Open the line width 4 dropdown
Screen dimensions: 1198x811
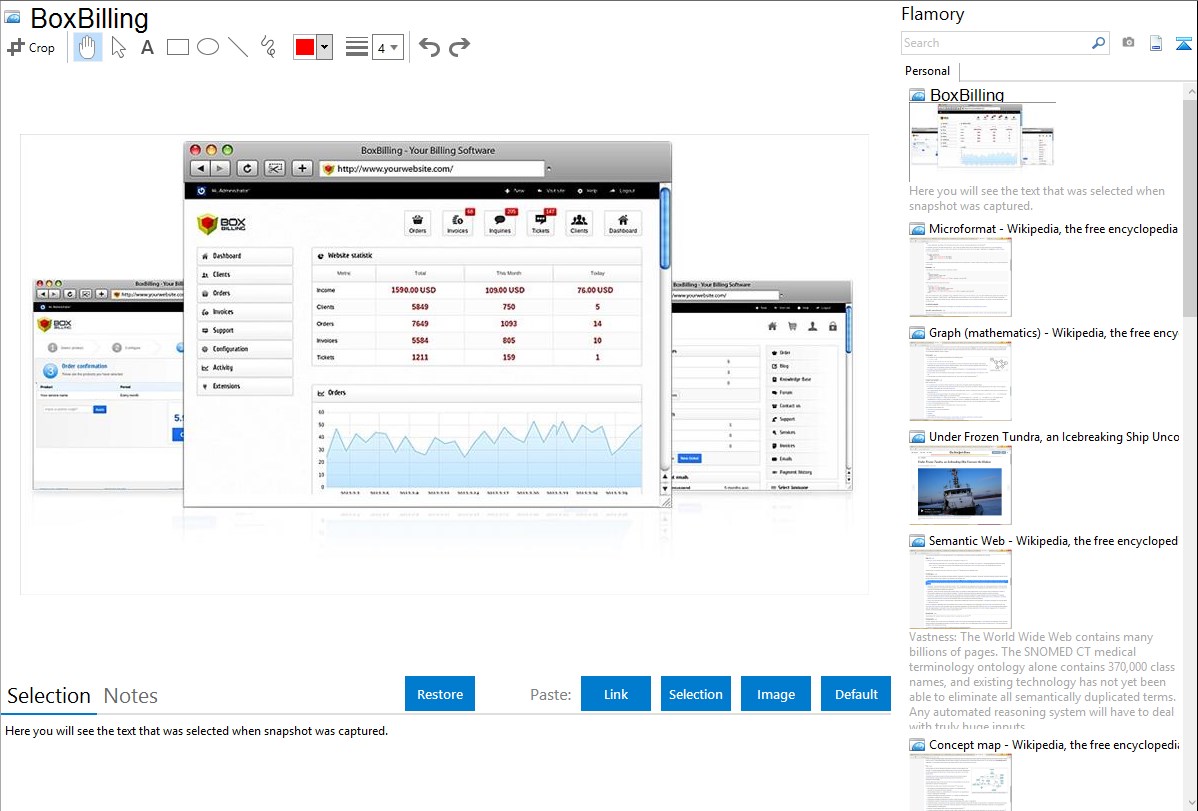(x=387, y=47)
